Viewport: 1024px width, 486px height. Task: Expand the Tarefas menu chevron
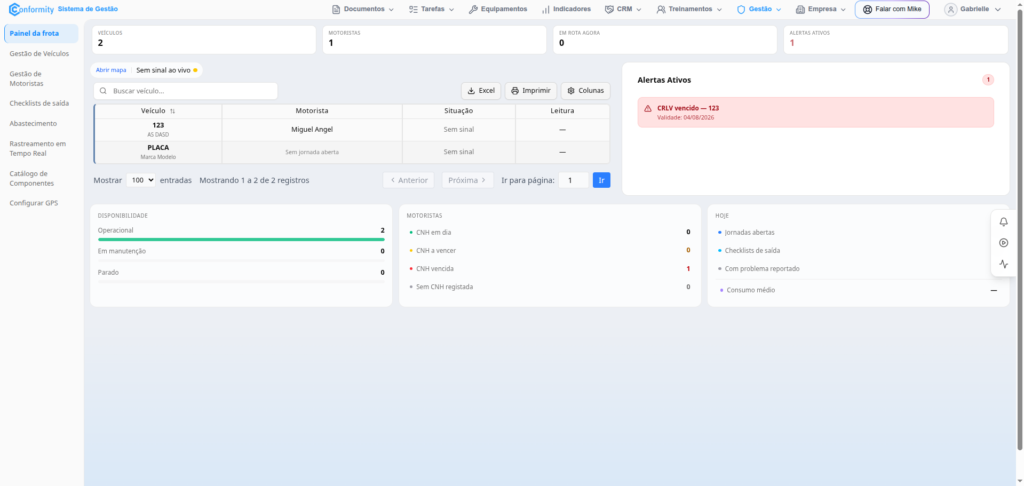pyautogui.click(x=451, y=10)
